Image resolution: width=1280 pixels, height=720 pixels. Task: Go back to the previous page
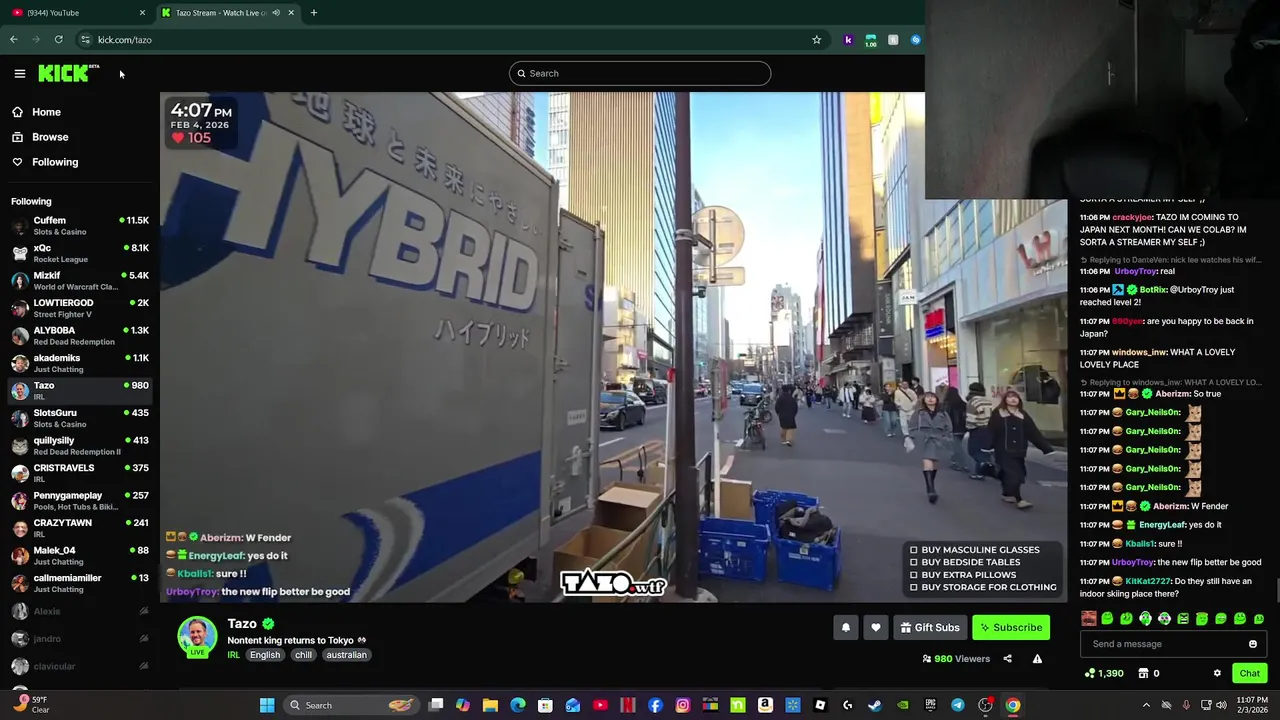pos(13,40)
